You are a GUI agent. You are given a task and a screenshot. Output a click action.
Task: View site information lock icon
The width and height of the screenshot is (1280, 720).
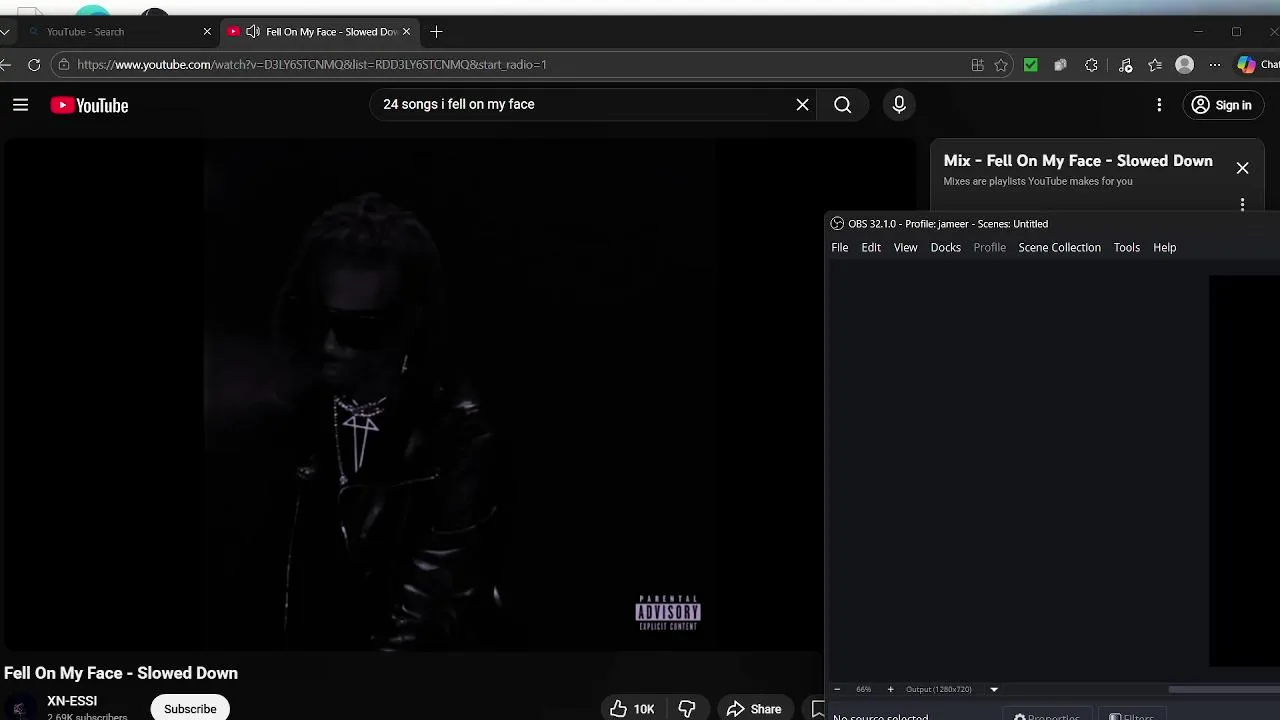coord(64,65)
